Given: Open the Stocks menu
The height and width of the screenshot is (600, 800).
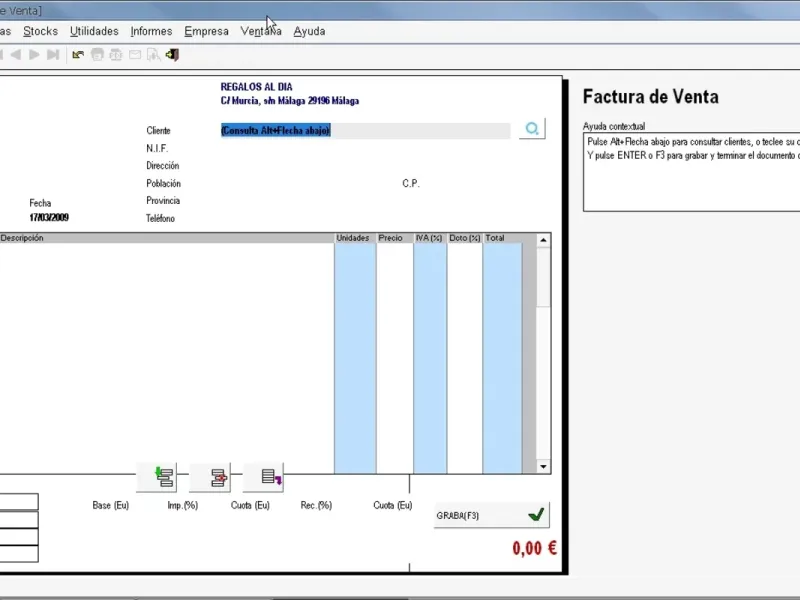Looking at the screenshot, I should (40, 31).
